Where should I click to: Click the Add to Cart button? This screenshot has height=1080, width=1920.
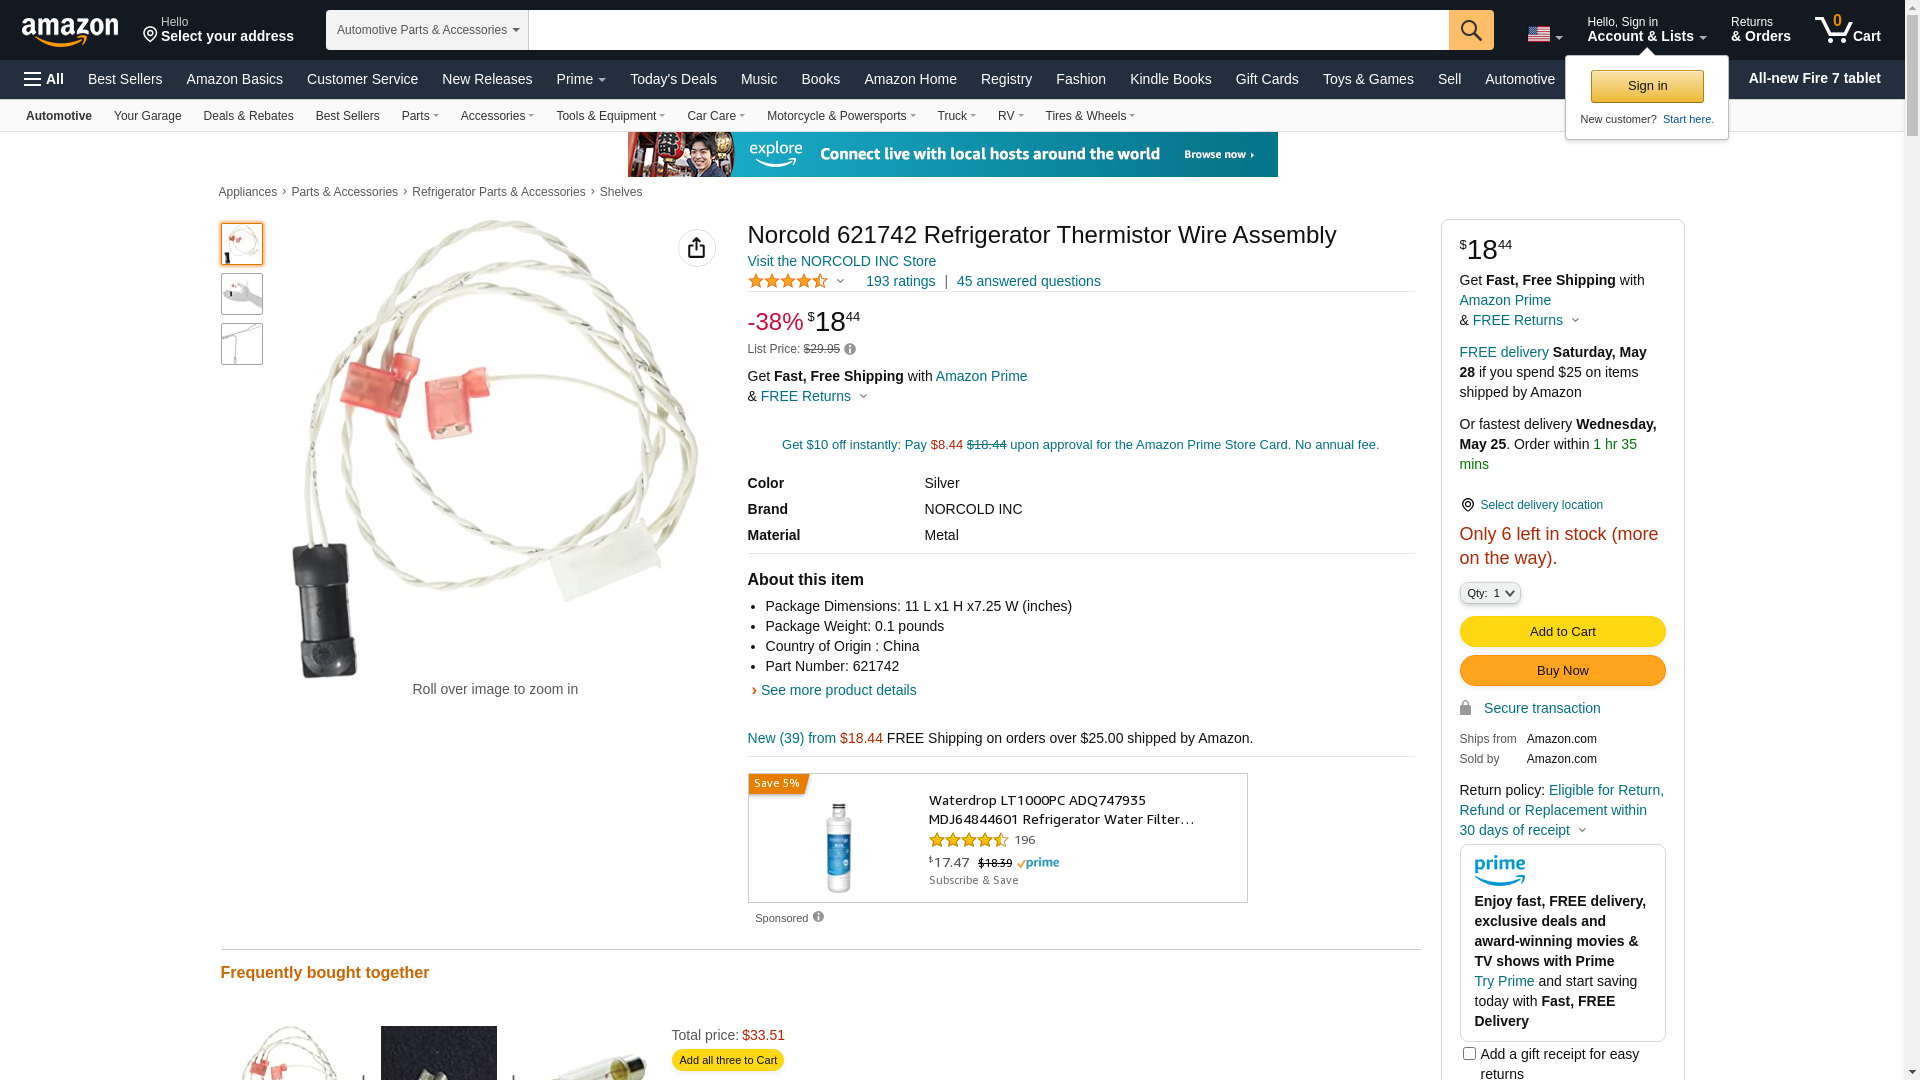point(1562,631)
